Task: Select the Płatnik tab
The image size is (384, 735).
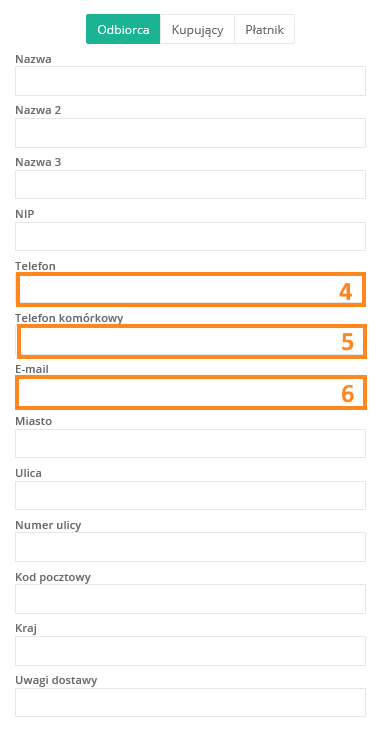Action: point(264,29)
